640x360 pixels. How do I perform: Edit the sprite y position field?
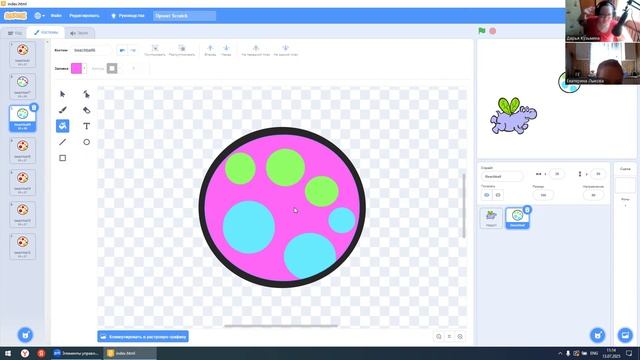tap(598, 174)
